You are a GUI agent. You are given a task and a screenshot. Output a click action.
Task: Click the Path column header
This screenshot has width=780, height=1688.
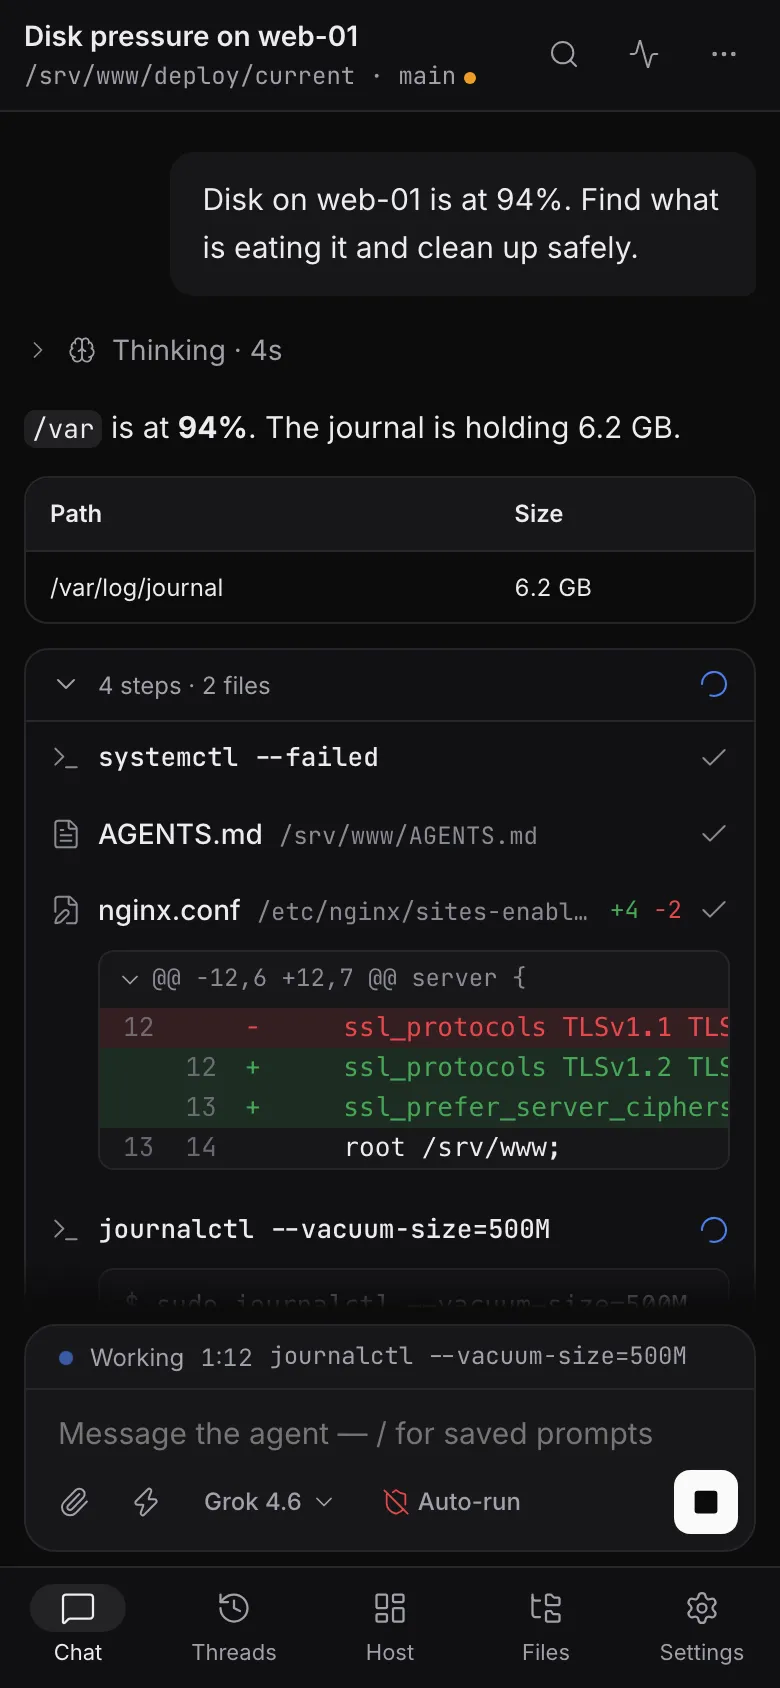click(76, 514)
